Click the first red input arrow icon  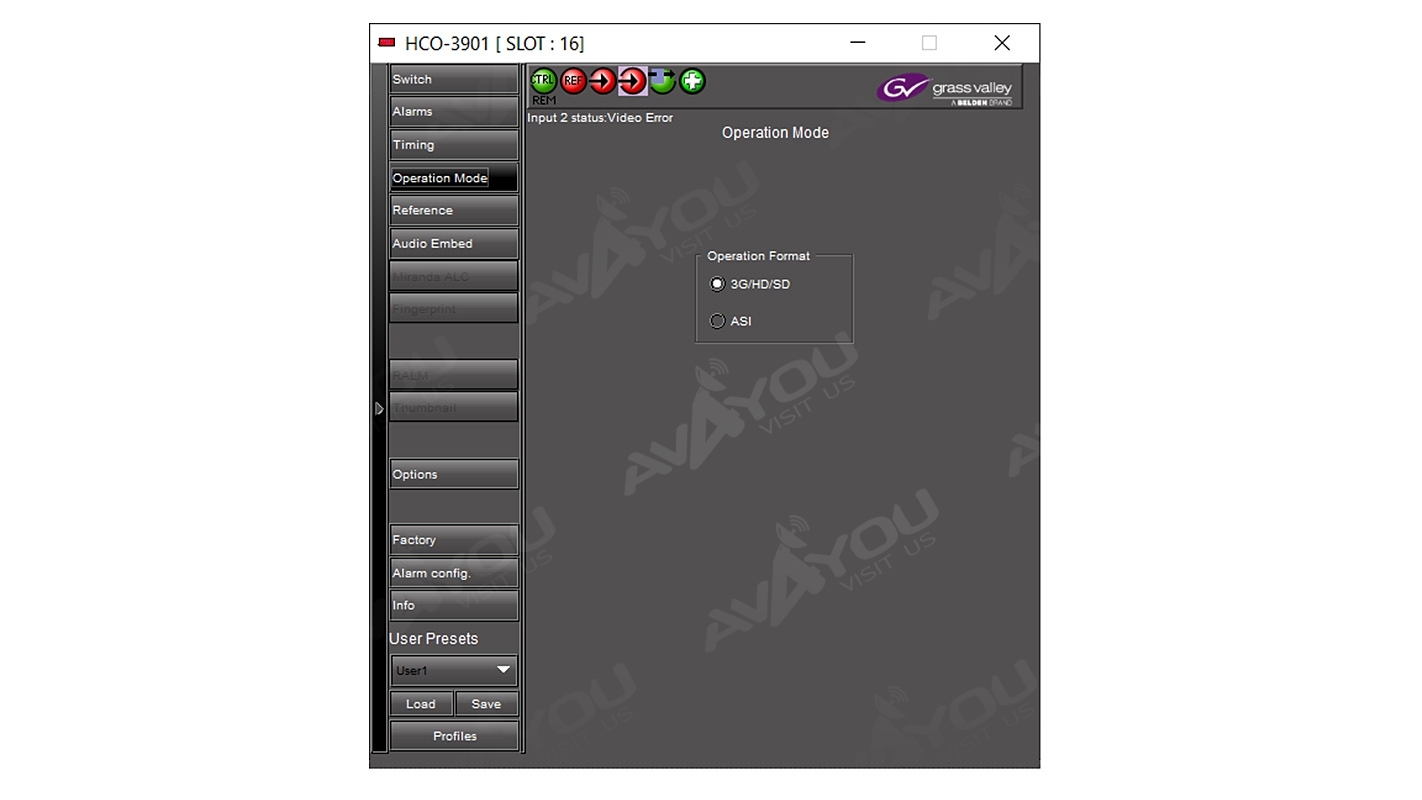pos(602,81)
